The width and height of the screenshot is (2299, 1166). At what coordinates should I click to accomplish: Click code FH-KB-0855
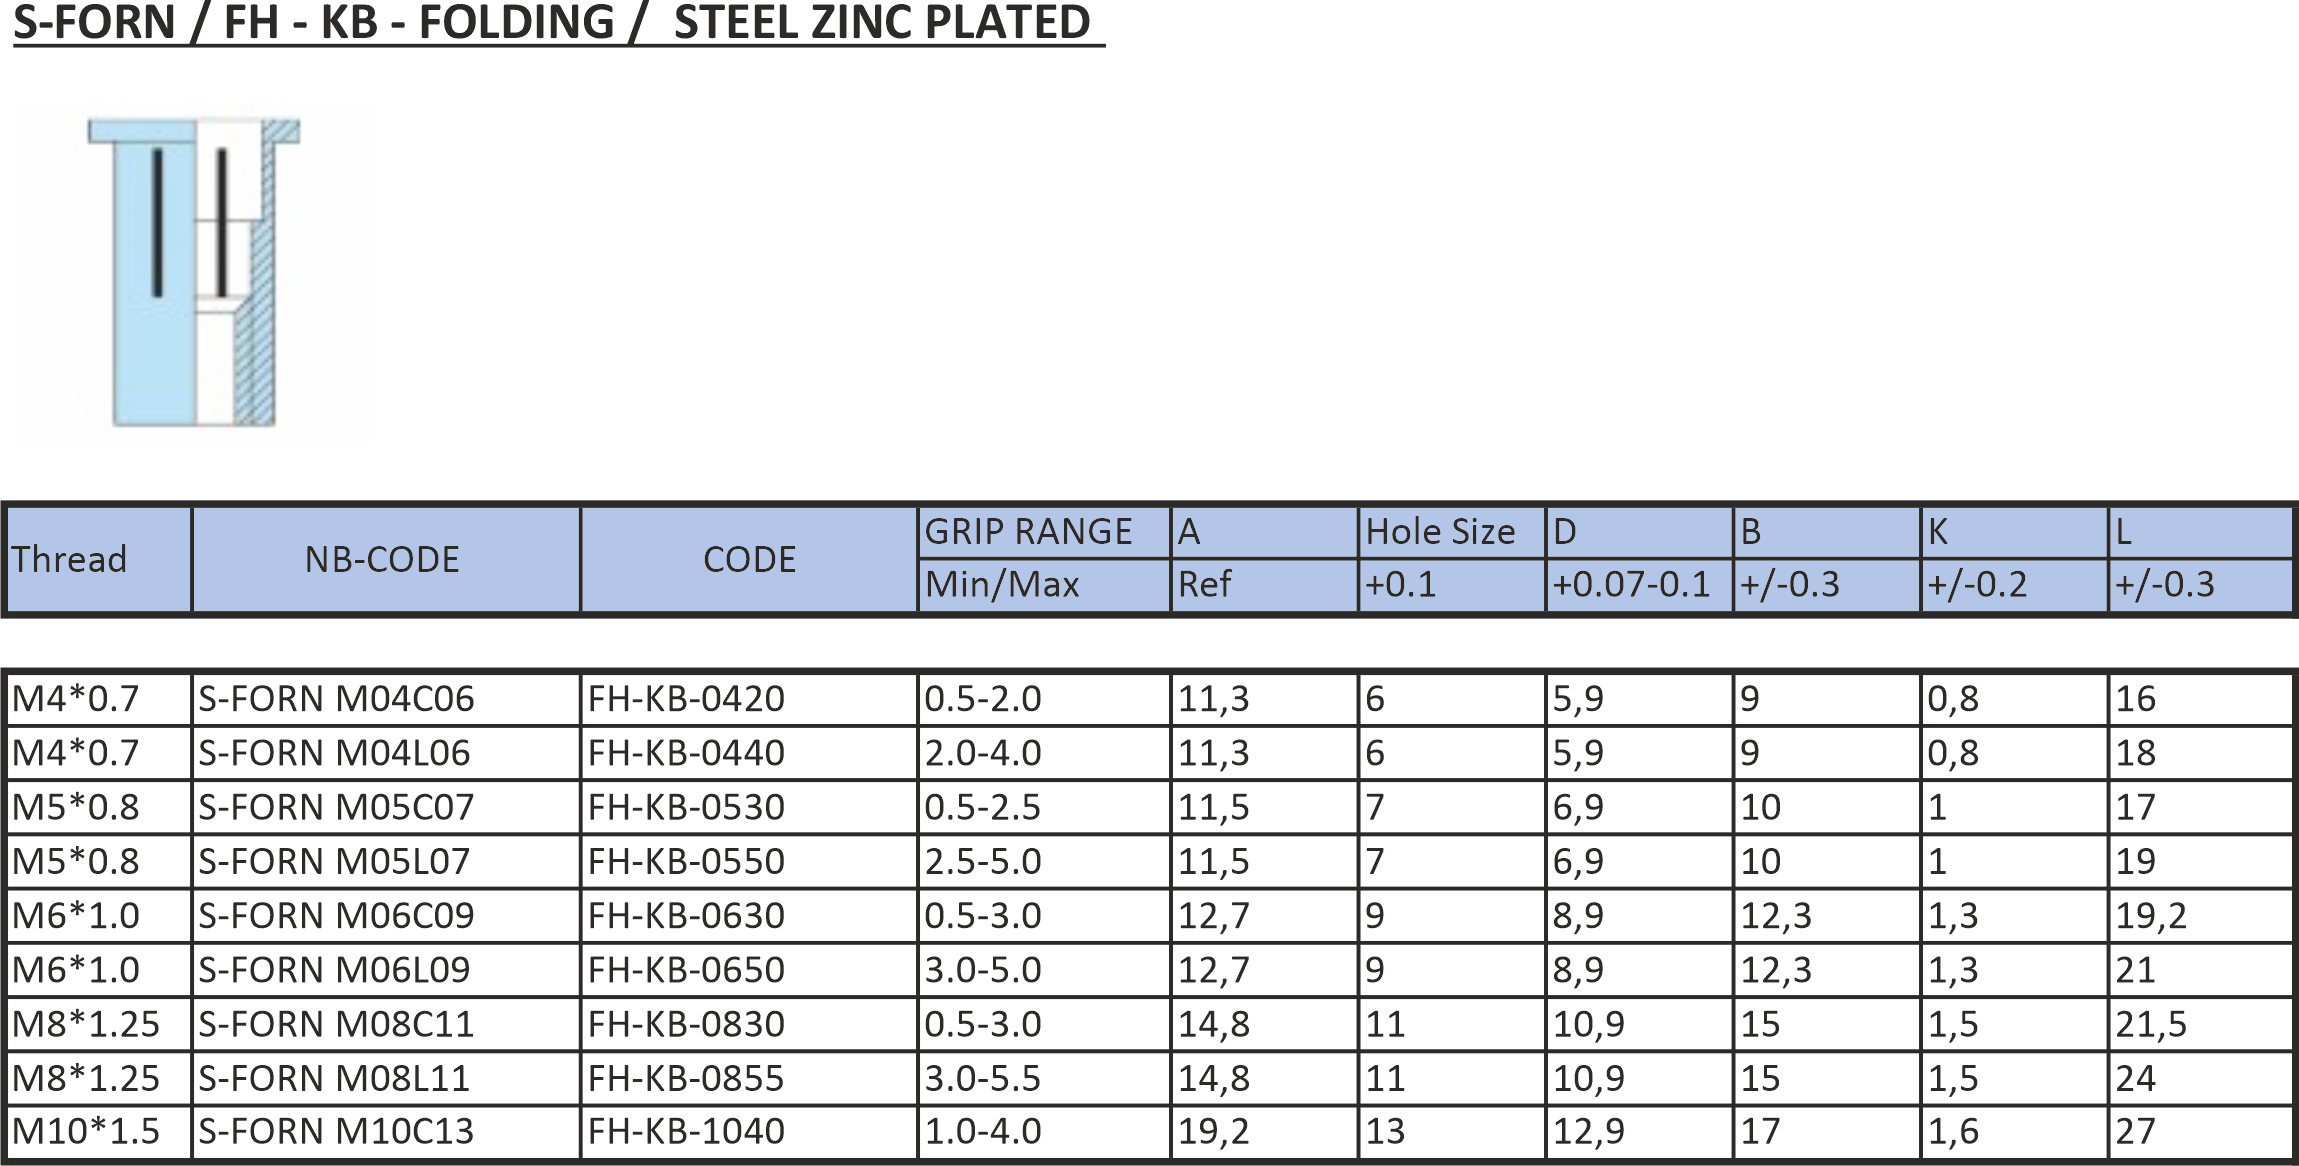tap(749, 1077)
